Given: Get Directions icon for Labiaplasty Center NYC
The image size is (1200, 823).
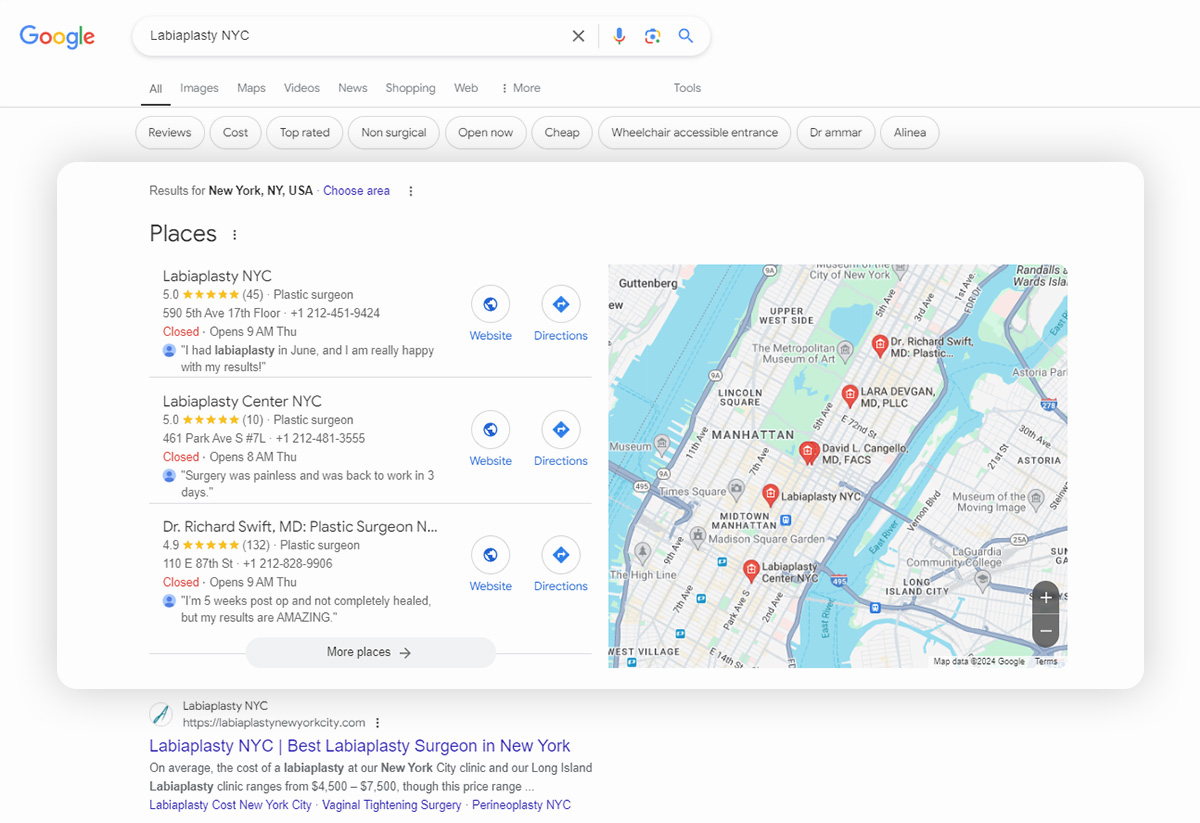Looking at the screenshot, I should pos(561,430).
